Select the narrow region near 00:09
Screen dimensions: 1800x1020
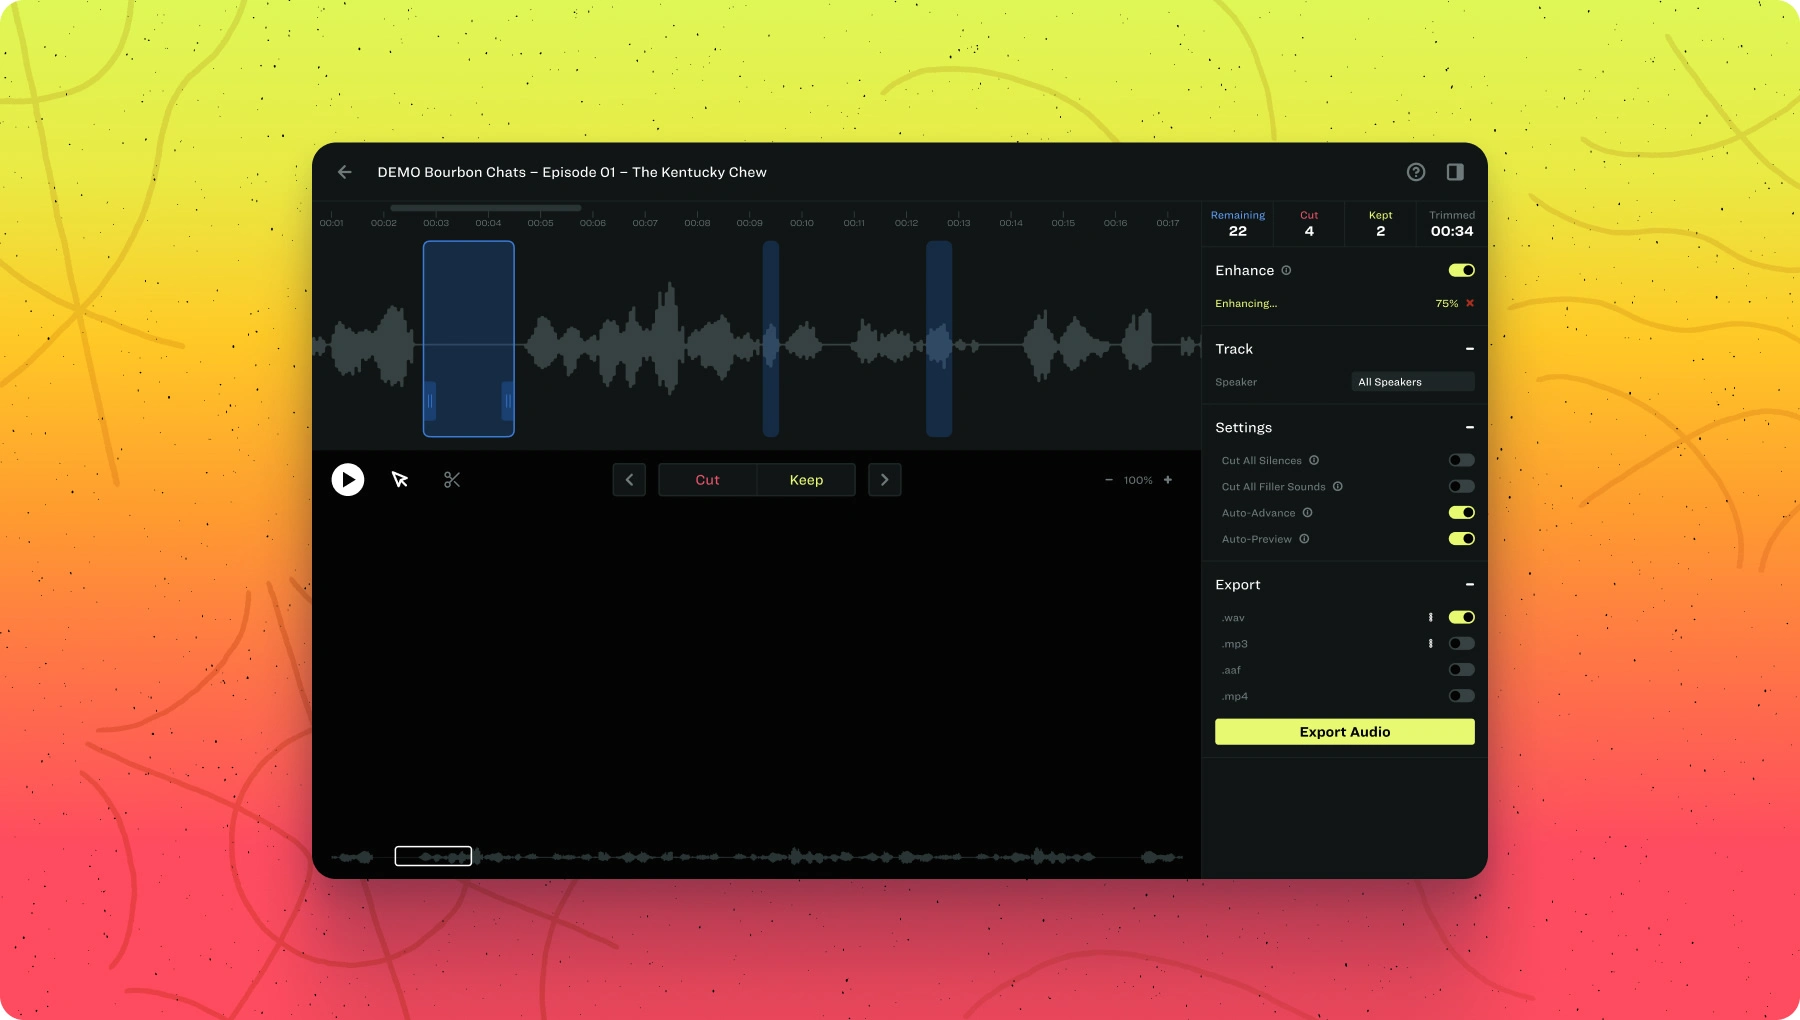coord(771,339)
